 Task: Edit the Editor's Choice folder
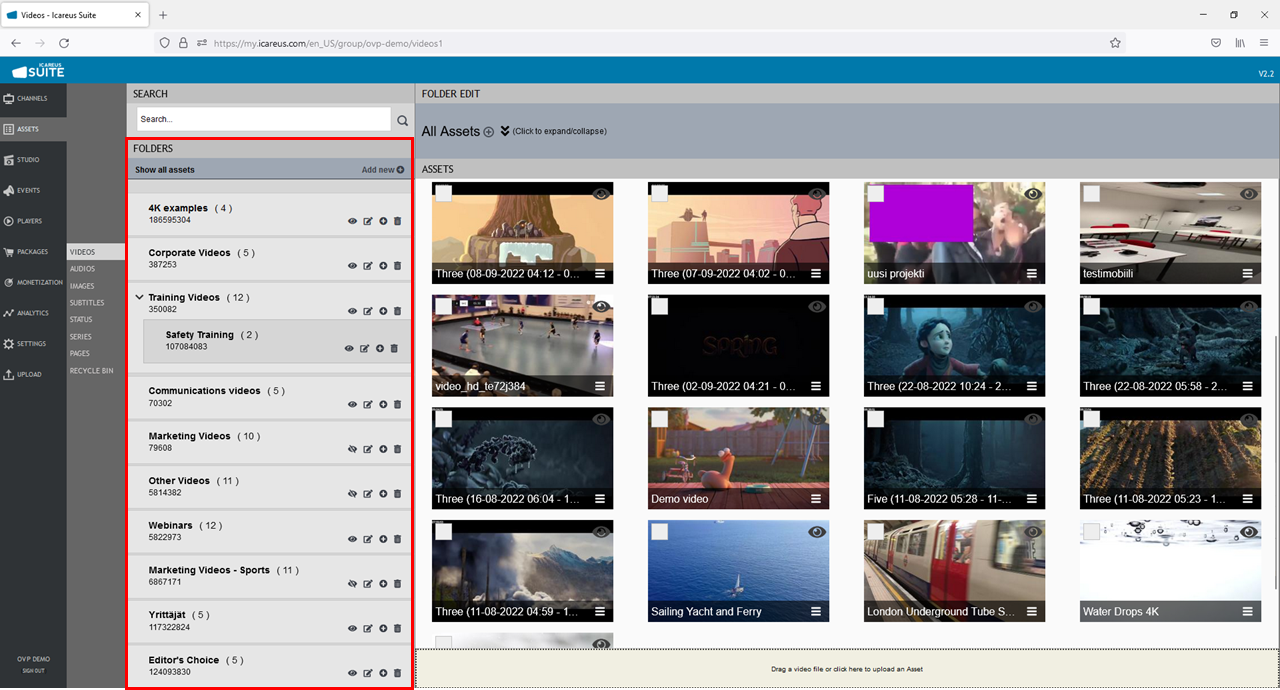tap(368, 673)
